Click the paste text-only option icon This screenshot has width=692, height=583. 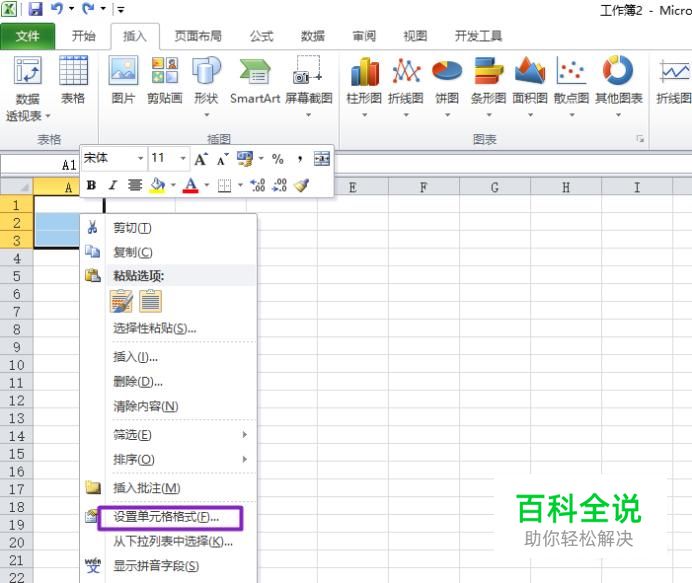tap(150, 301)
